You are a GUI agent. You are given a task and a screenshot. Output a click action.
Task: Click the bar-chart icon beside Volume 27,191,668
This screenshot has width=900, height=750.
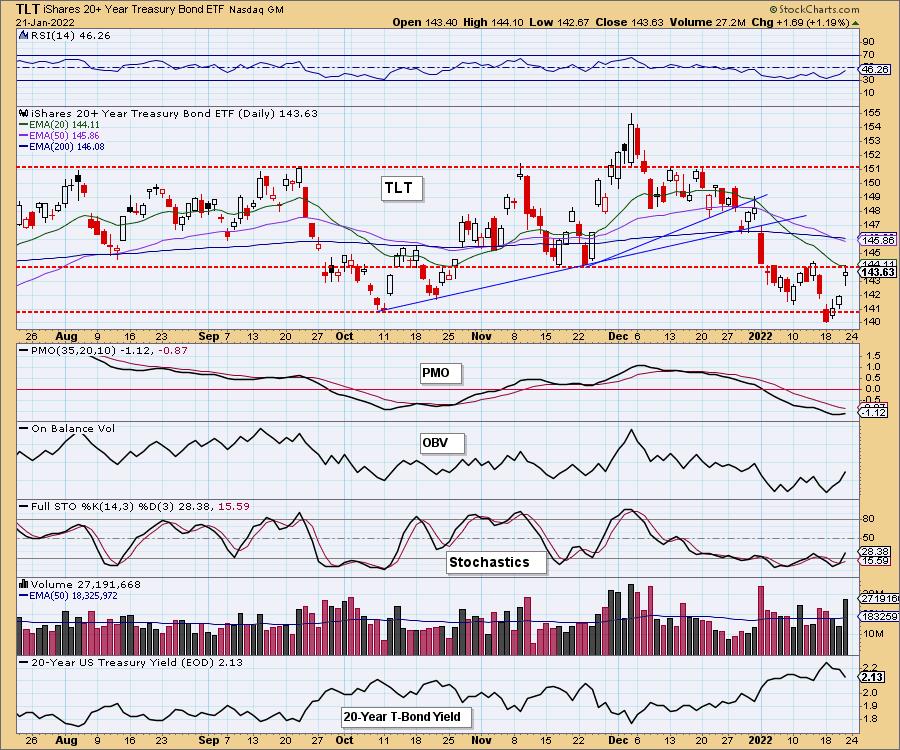click(x=24, y=584)
